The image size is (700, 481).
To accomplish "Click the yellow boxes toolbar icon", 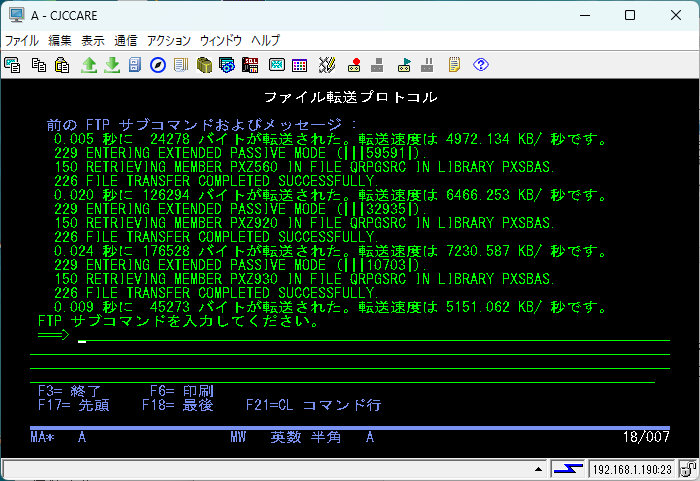I will (204, 65).
